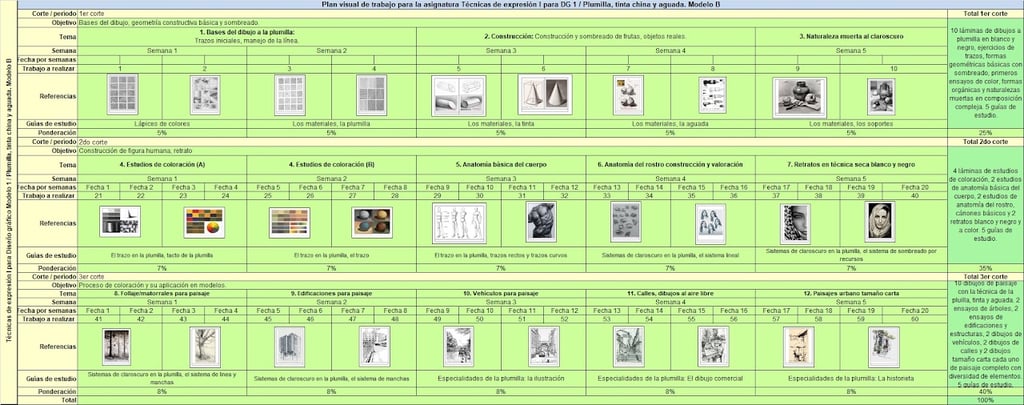This screenshot has width=1024, height=405.
Task: Click '8. Follaje/matorrales para paisaje' cell
Action: [162, 293]
